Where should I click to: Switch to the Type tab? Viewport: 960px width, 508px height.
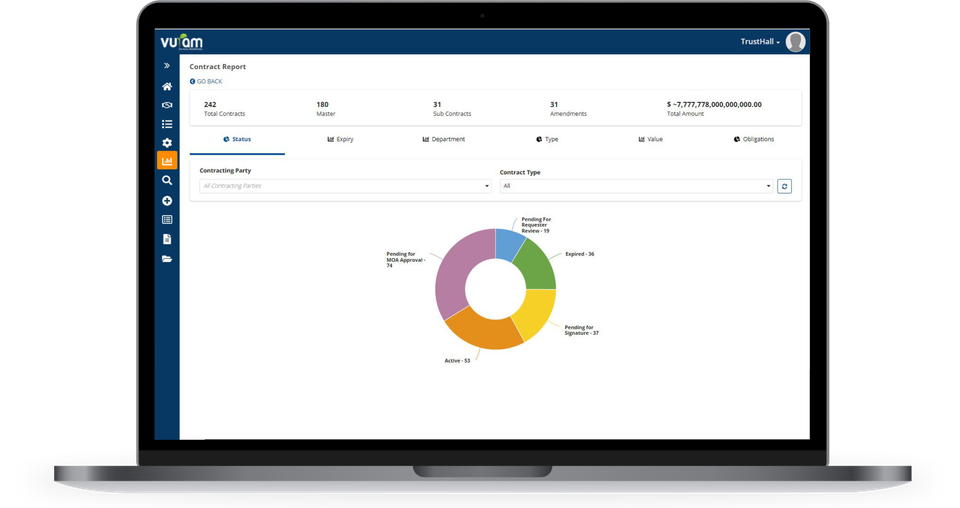pos(547,140)
